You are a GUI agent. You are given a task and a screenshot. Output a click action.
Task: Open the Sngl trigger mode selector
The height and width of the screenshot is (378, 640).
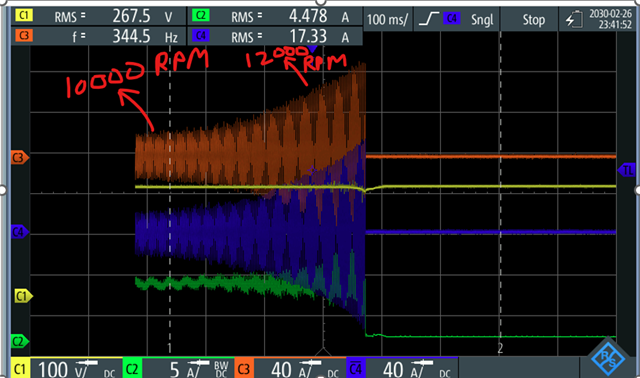(482, 20)
